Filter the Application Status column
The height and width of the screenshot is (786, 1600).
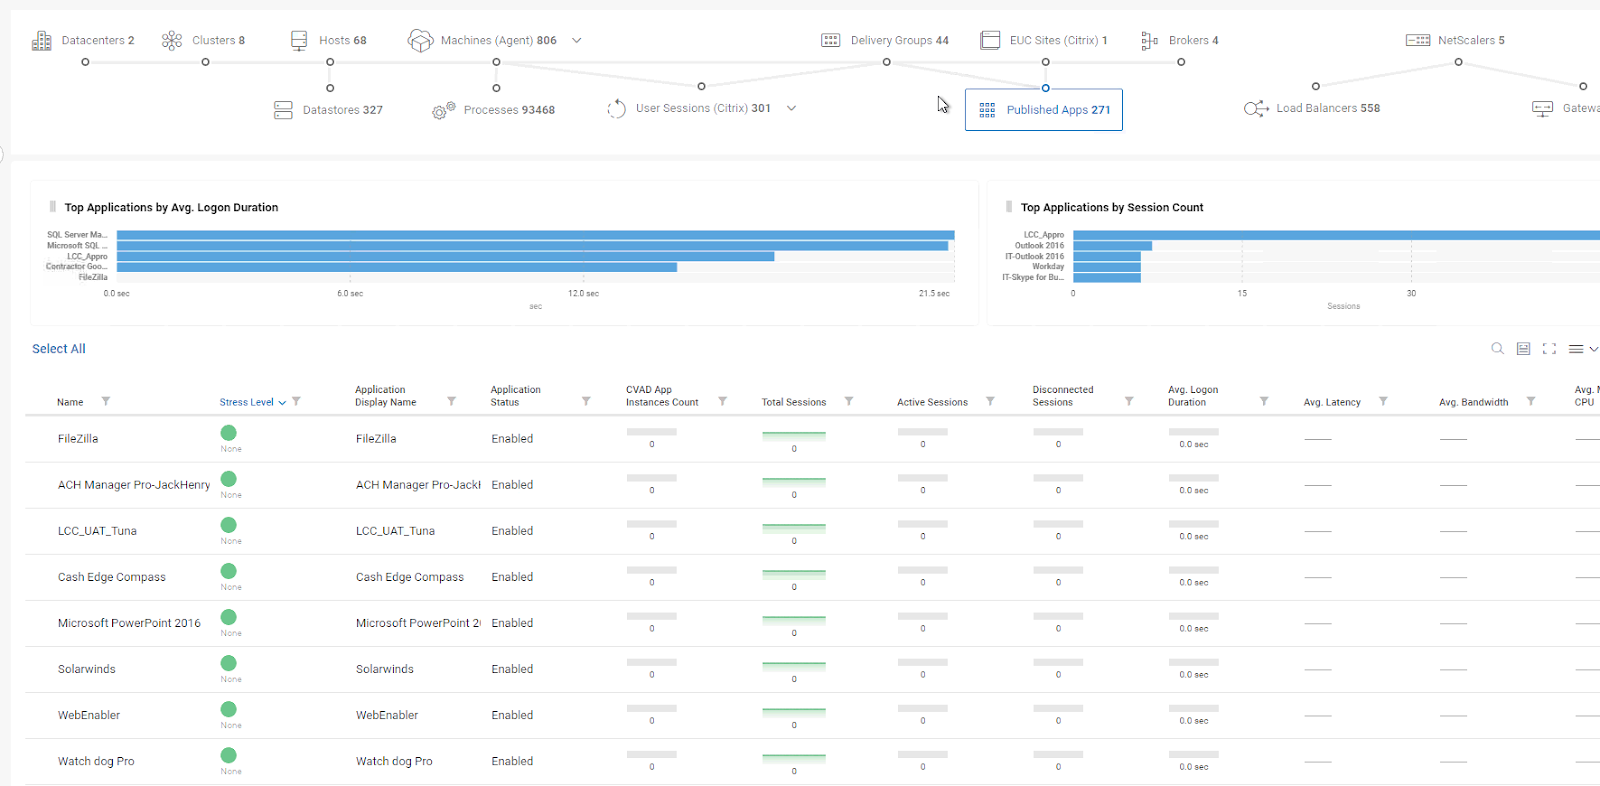pyautogui.click(x=586, y=402)
